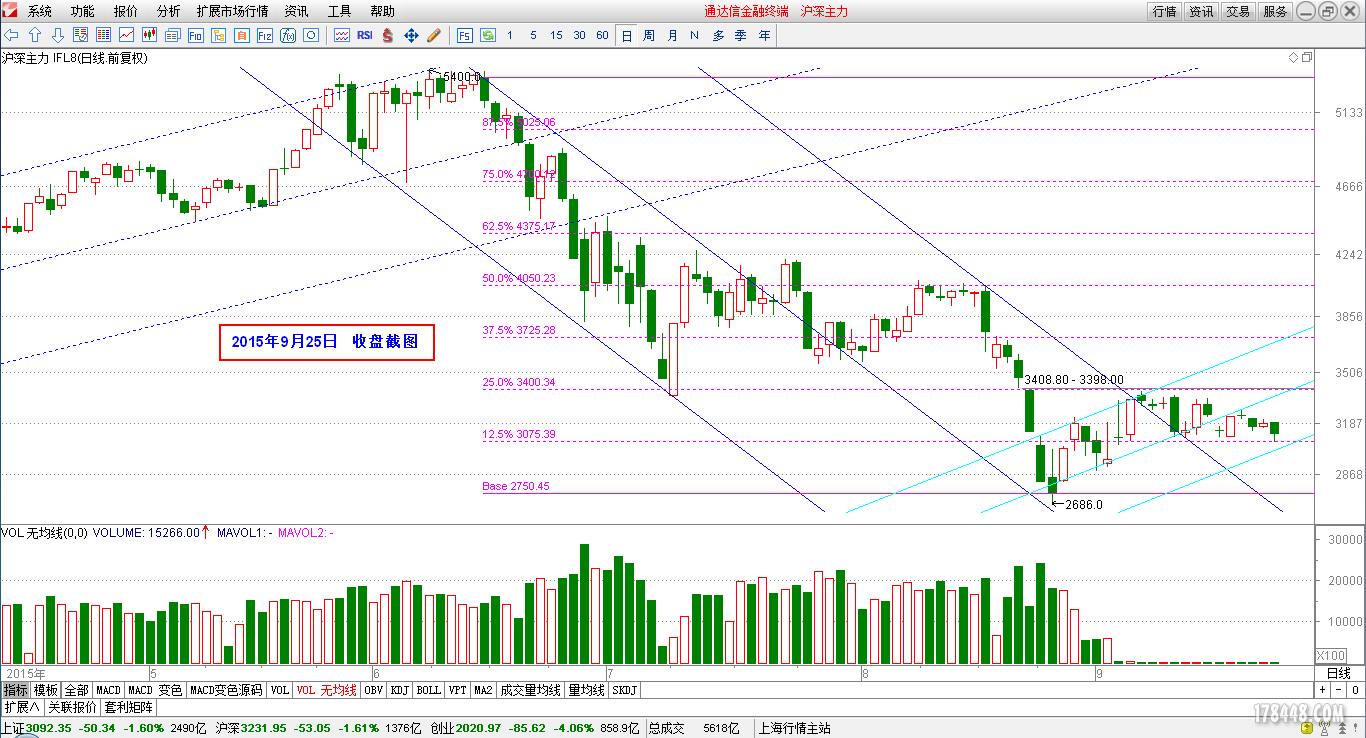This screenshot has height=738, width=1366.
Task: Click the diamond icon in chart corner
Action: pos(1294,57)
